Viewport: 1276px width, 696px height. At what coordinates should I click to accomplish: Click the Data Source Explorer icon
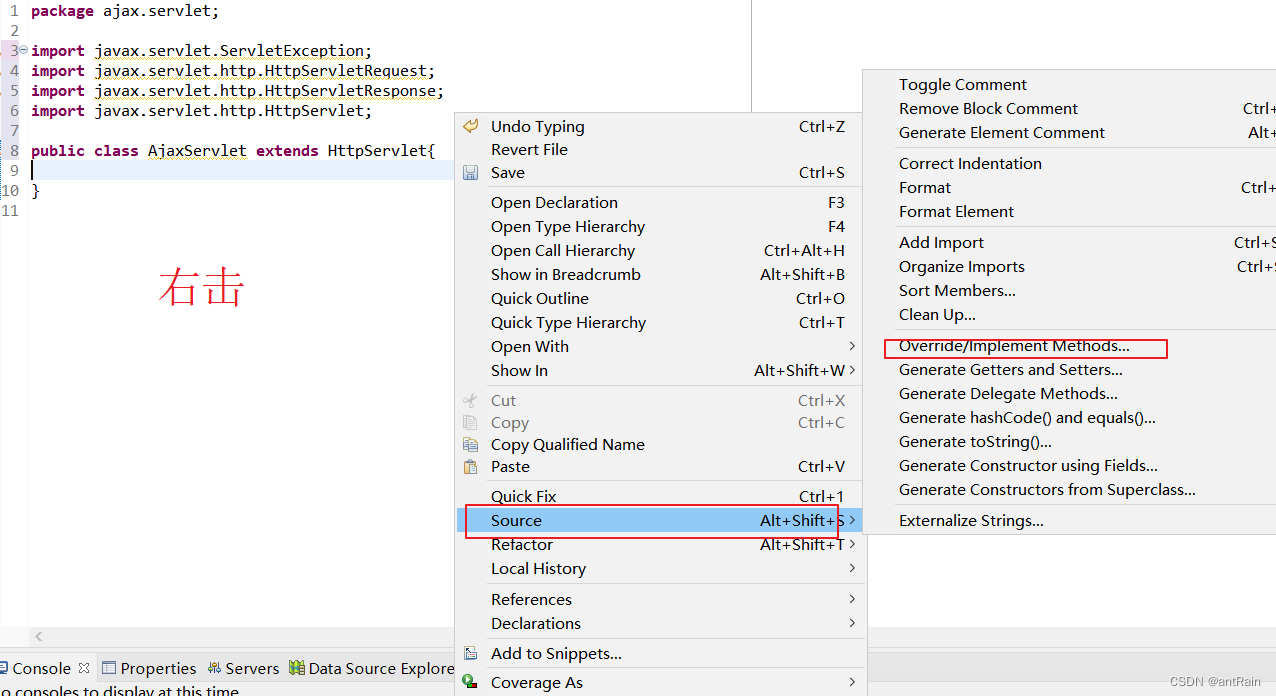[297, 668]
